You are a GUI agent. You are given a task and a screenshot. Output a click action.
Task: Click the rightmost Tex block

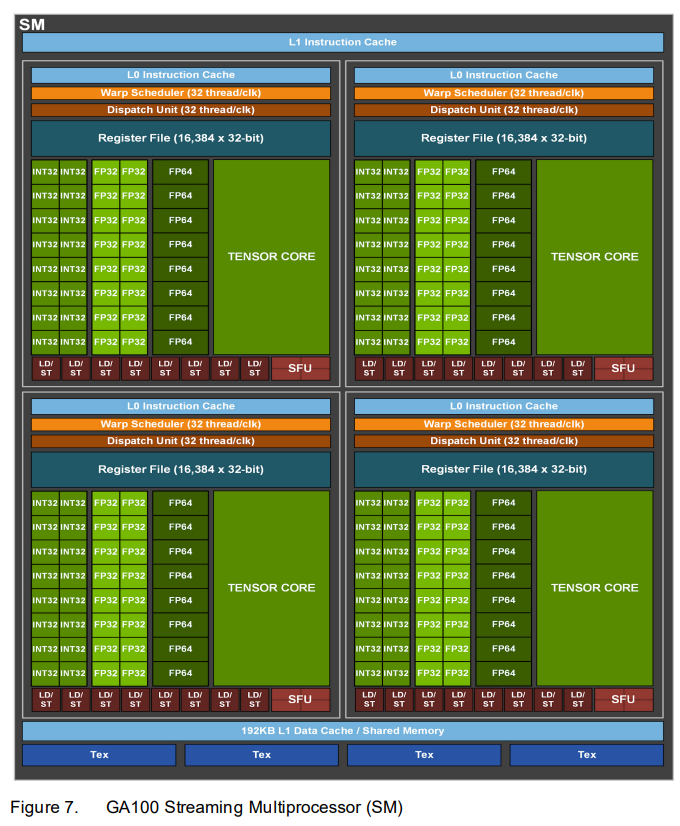point(587,755)
